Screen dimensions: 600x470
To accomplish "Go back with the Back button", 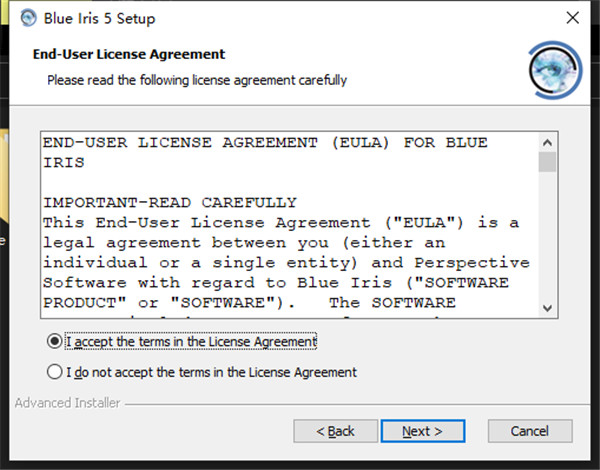I will pos(335,431).
